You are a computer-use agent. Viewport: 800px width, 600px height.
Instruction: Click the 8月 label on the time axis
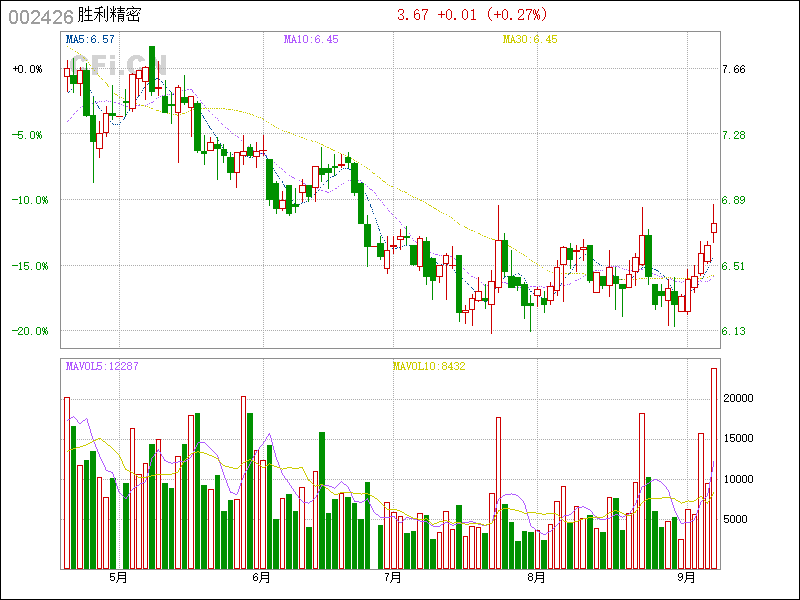pos(536,577)
